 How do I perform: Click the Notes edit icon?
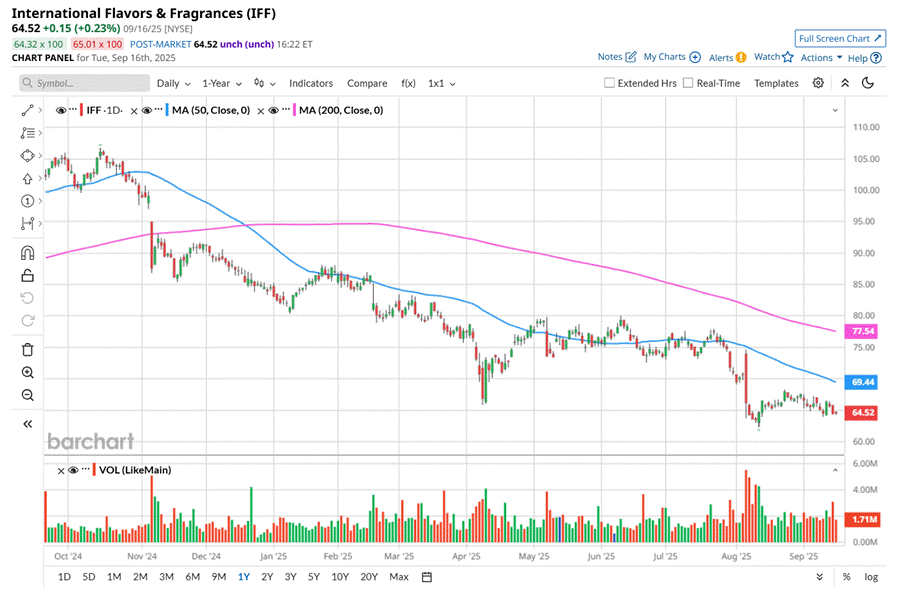tap(631, 56)
